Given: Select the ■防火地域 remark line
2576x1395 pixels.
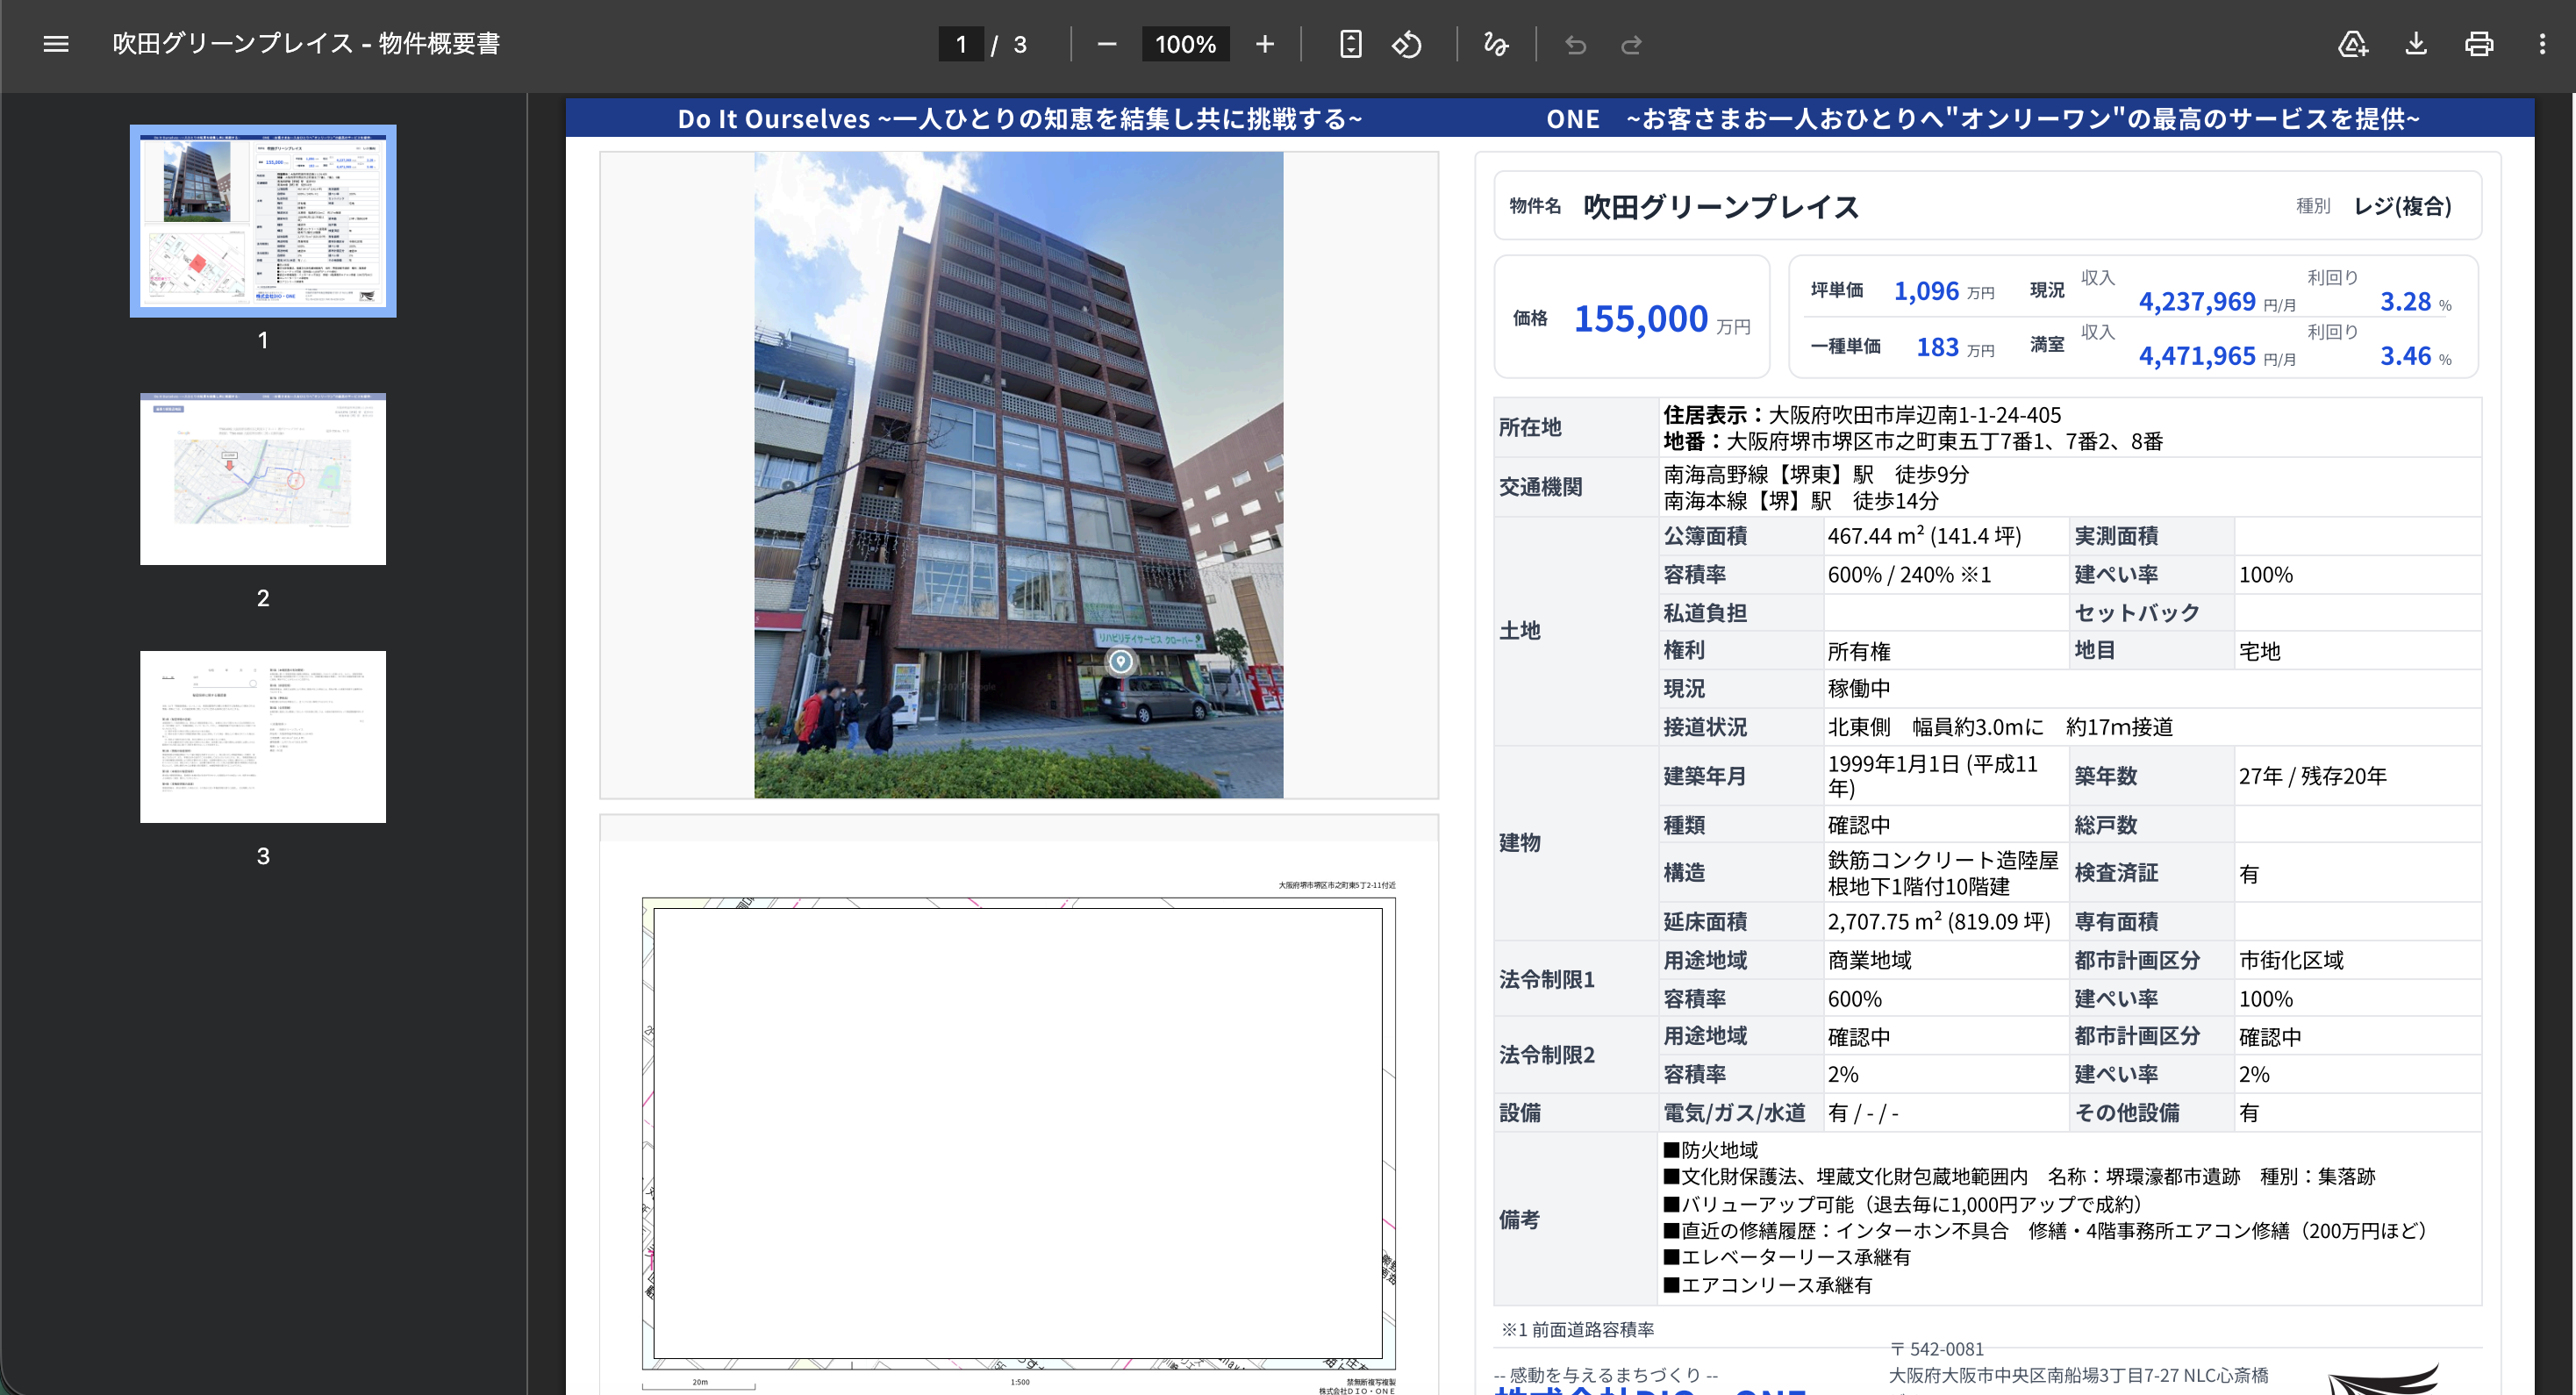Looking at the screenshot, I should coord(1710,1150).
